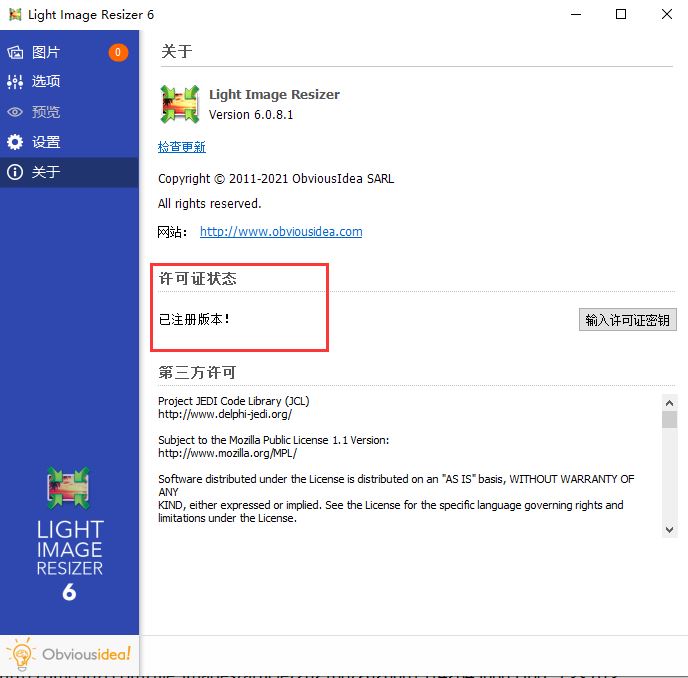Click the eye icon beside 预览
This screenshot has height=678, width=688.
click(15, 112)
